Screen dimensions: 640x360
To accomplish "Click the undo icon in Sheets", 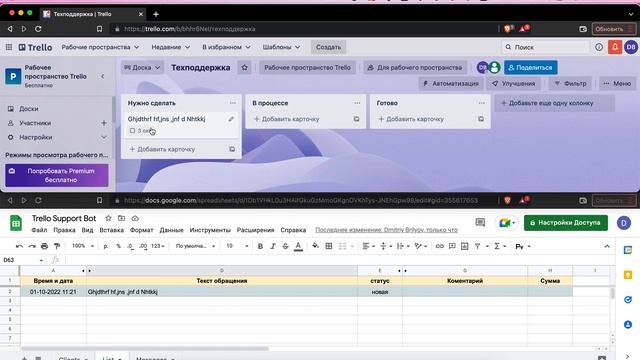I will coord(19,246).
